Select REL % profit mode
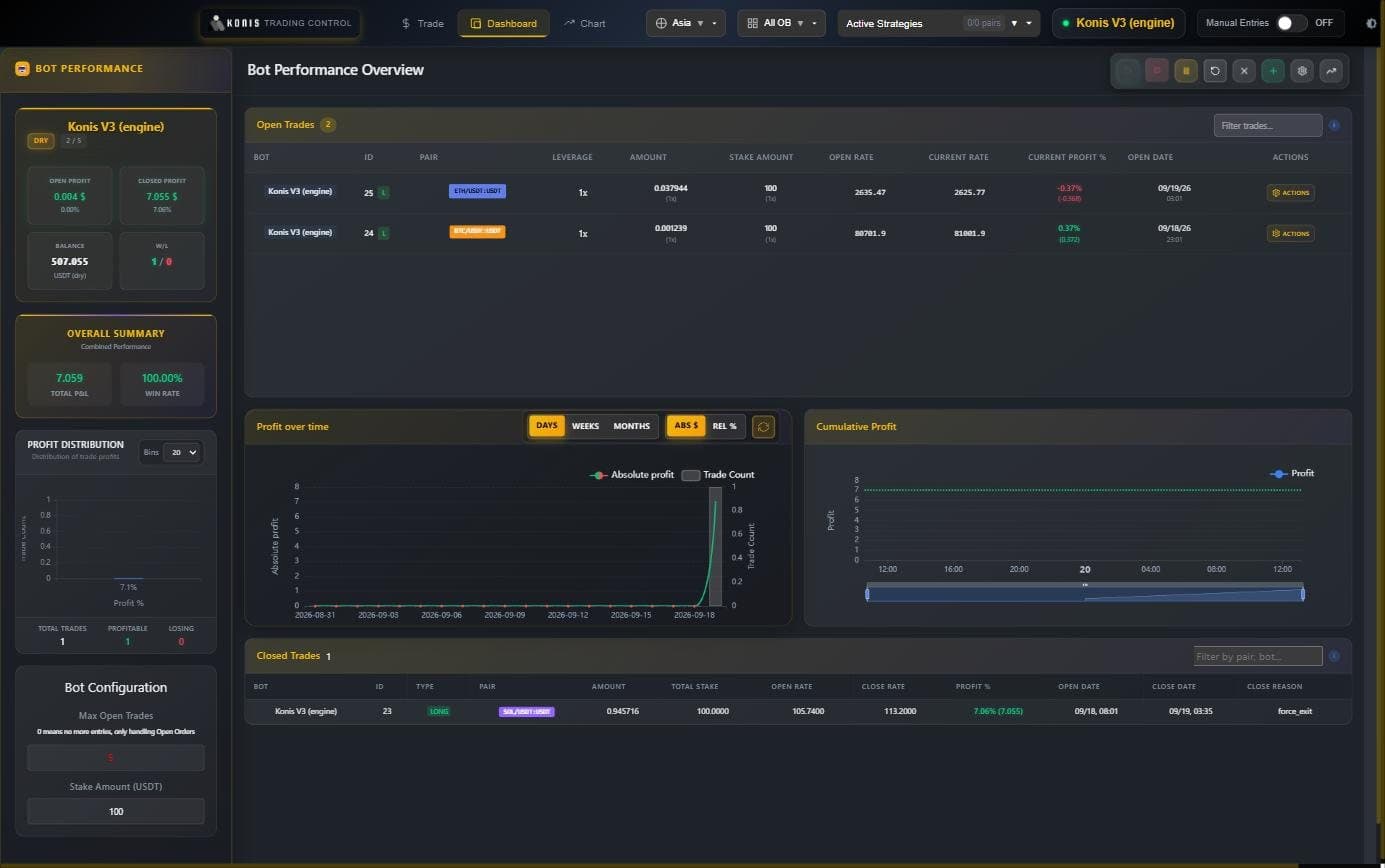Image resolution: width=1385 pixels, height=868 pixels. (724, 426)
